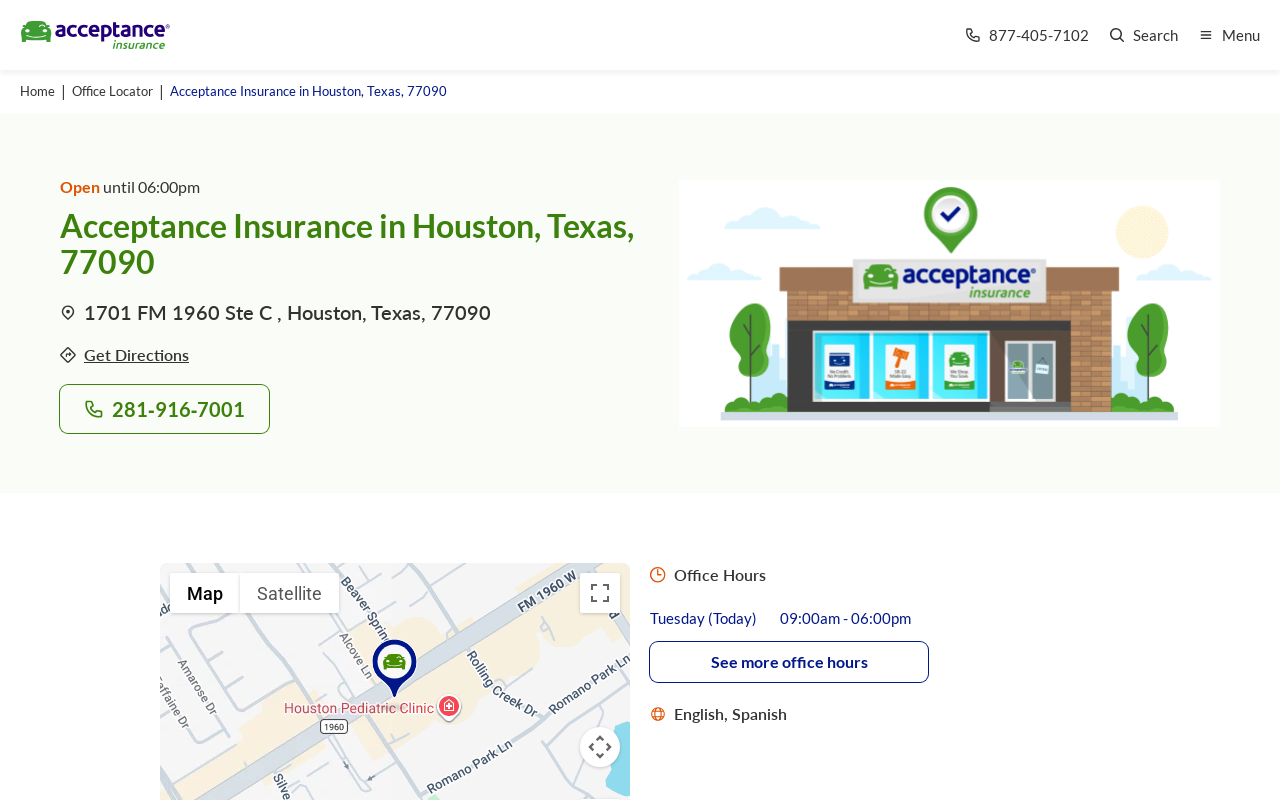Toggle fullscreen map view
This screenshot has width=1280, height=800.
[600, 593]
